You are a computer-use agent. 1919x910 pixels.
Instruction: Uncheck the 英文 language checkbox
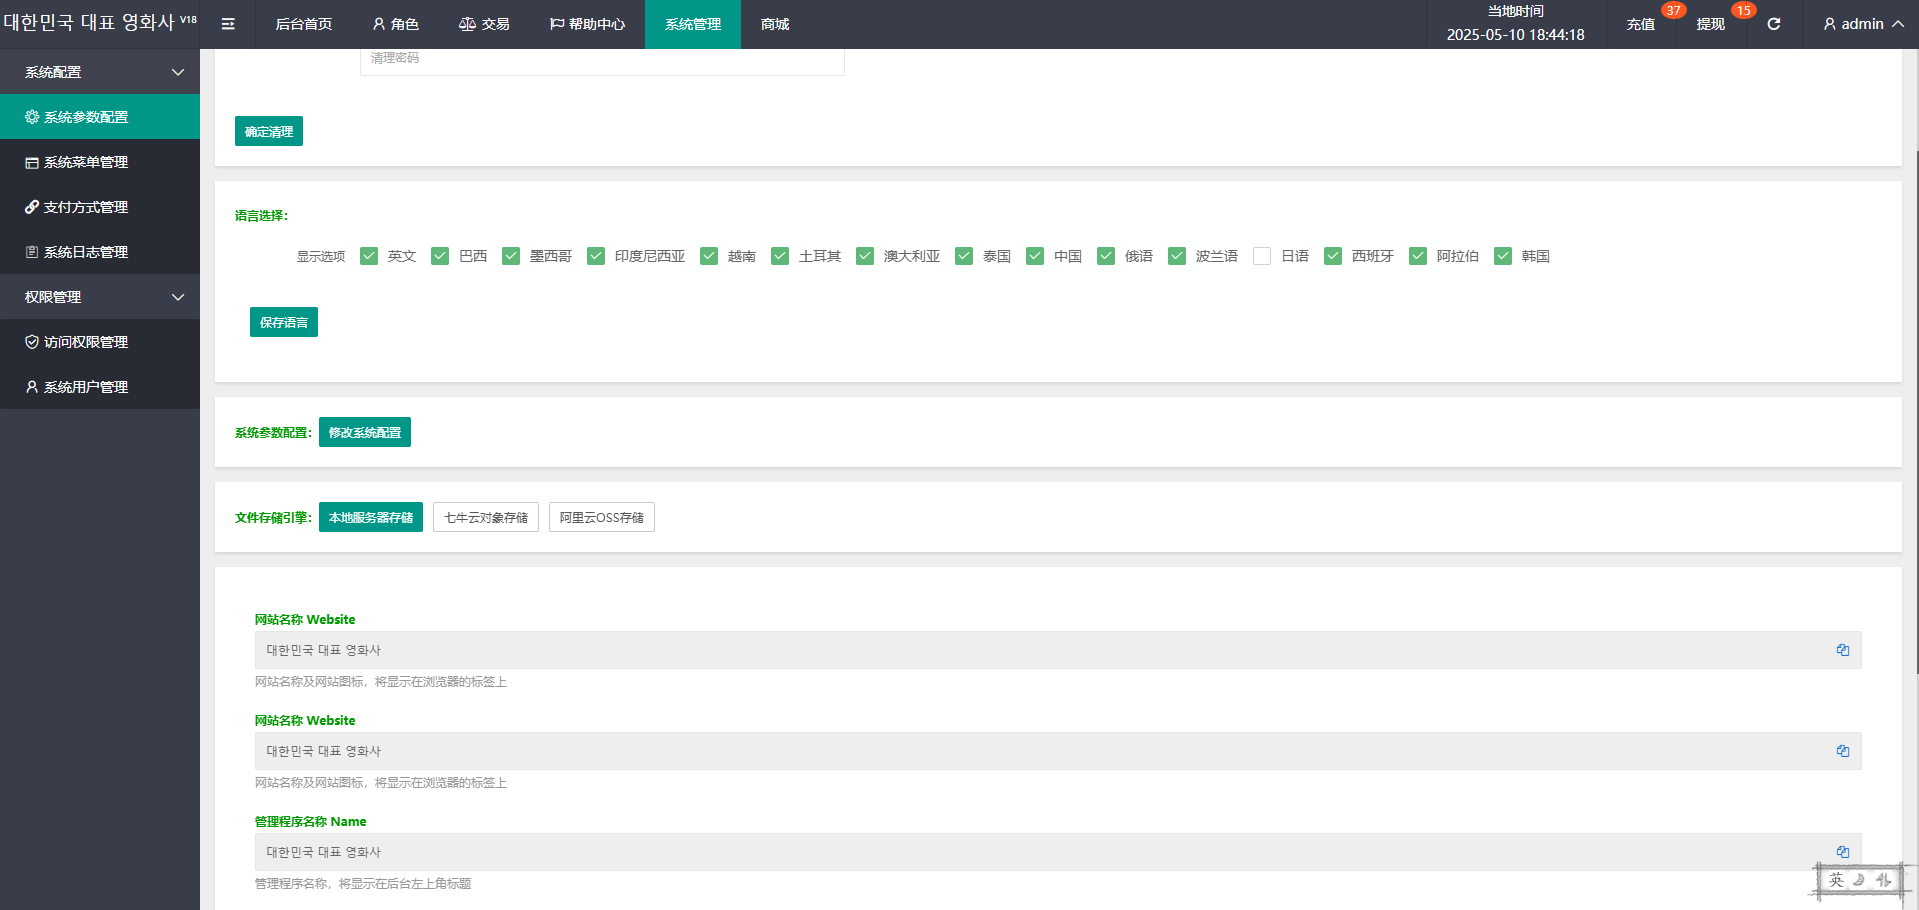pyautogui.click(x=369, y=256)
